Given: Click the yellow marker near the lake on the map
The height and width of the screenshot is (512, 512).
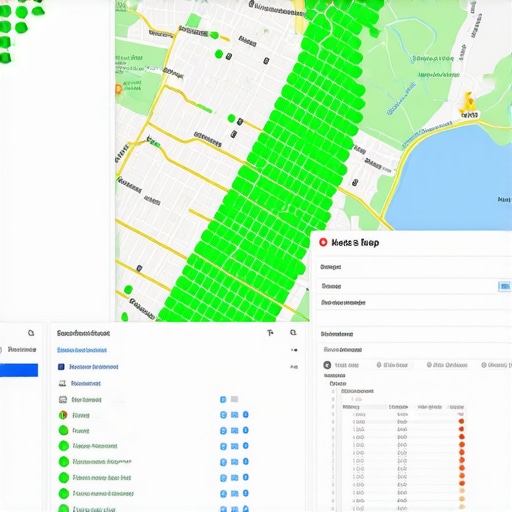Looking at the screenshot, I should click(468, 103).
